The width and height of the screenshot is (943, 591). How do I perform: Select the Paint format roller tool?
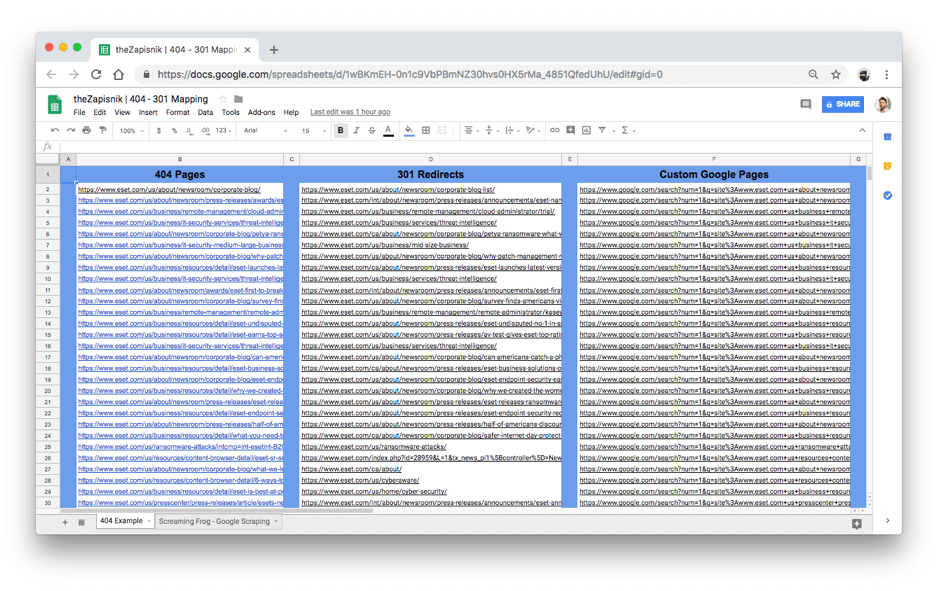(103, 130)
